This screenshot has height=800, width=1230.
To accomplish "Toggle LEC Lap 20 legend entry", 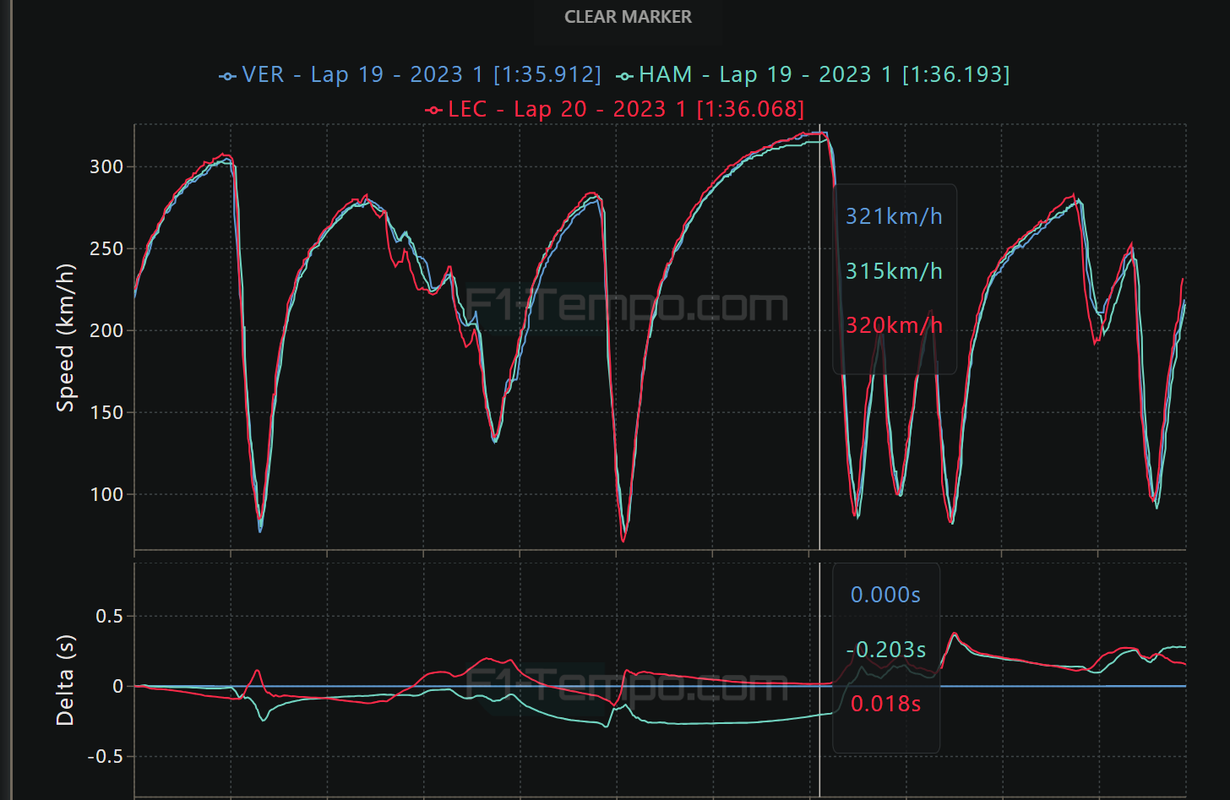I will (x=615, y=108).
